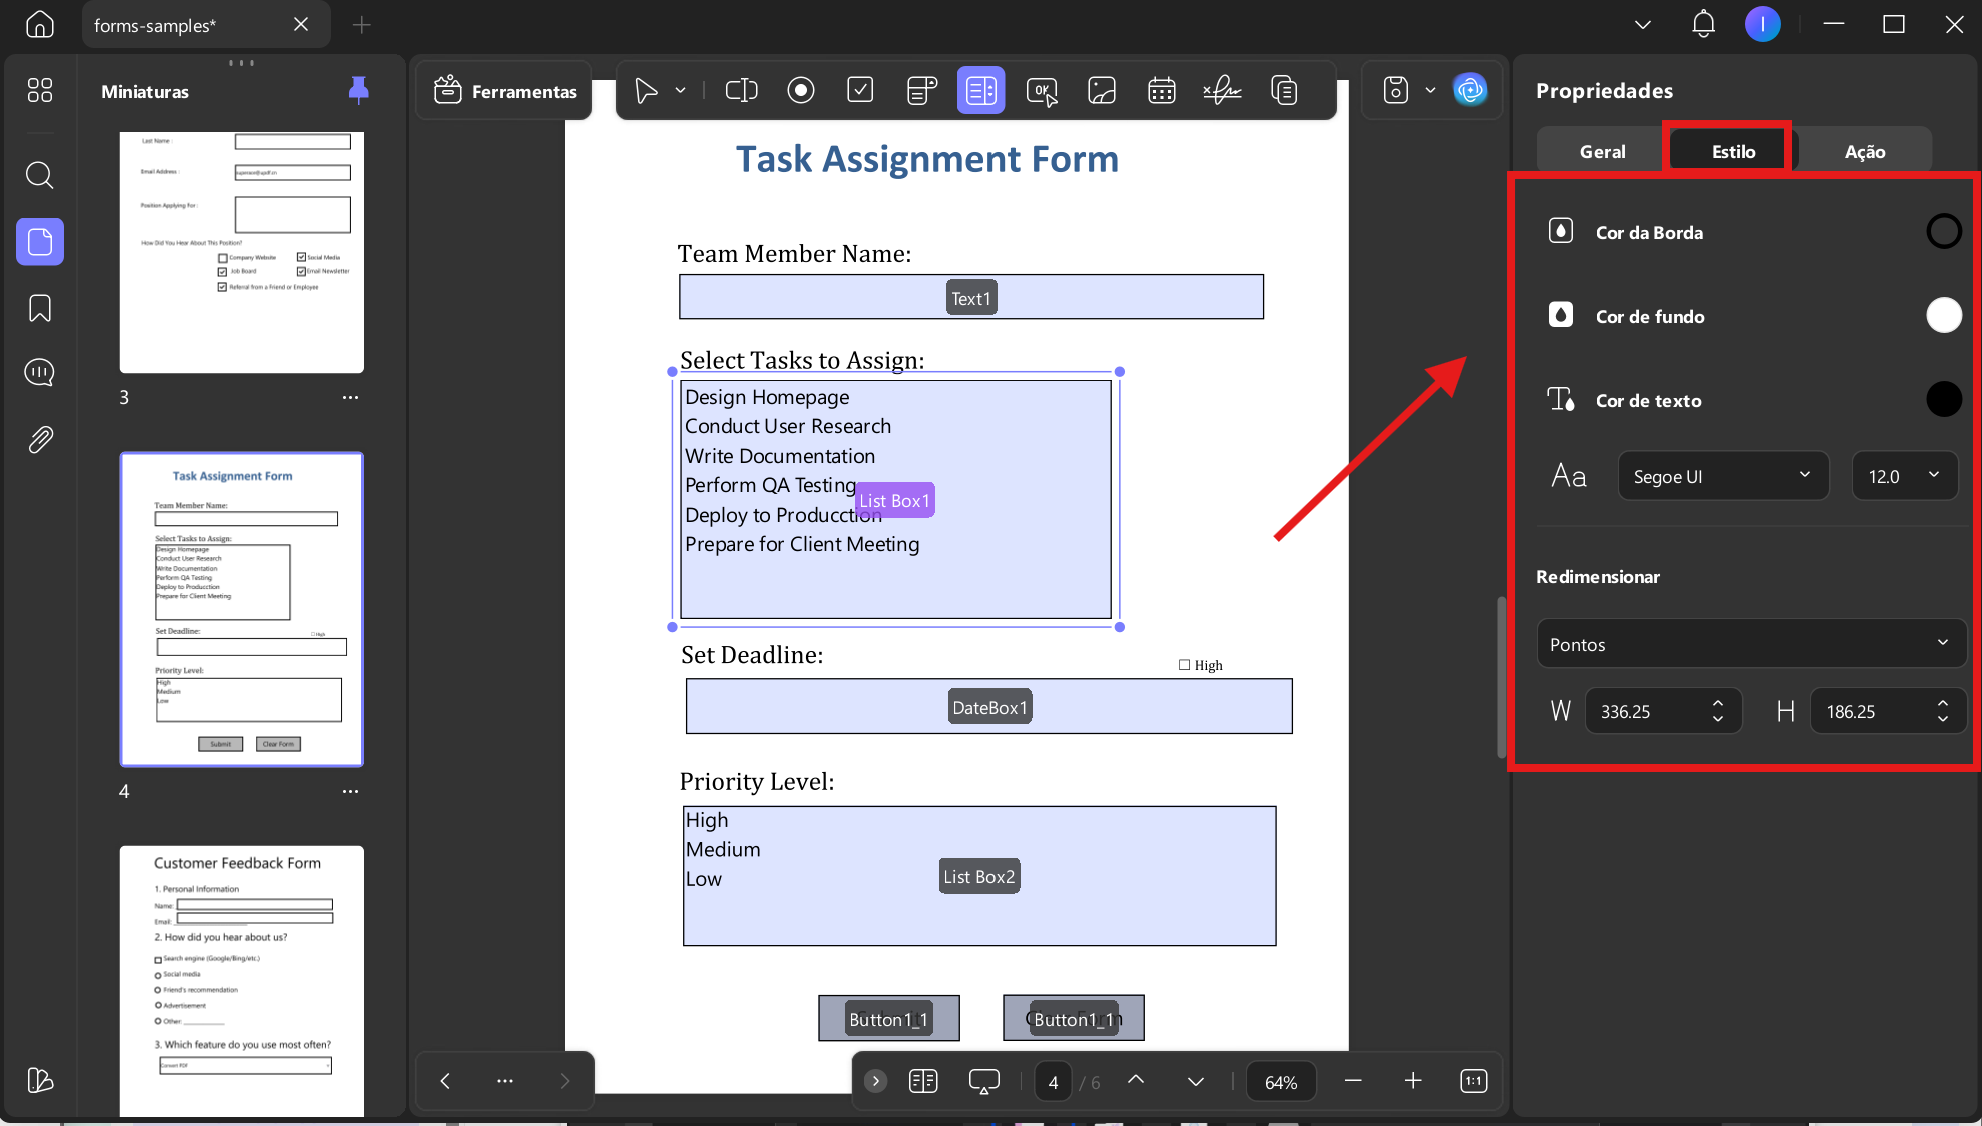Switch to the Geral tab
Image resolution: width=1982 pixels, height=1126 pixels.
pyautogui.click(x=1602, y=151)
